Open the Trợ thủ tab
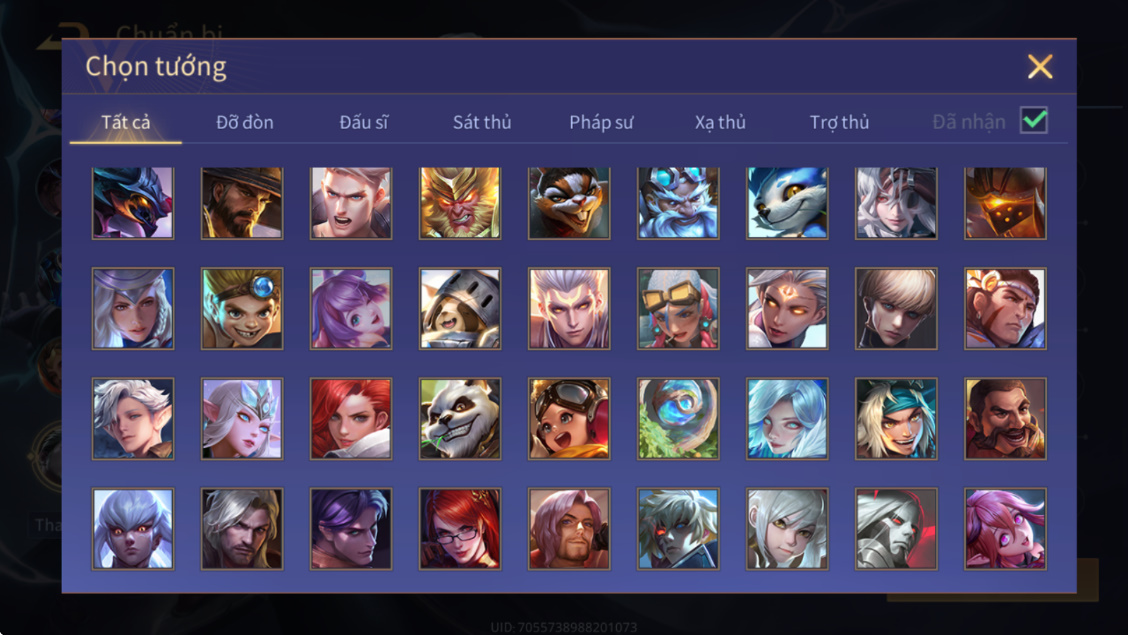Image resolution: width=1128 pixels, height=635 pixels. tap(840, 122)
